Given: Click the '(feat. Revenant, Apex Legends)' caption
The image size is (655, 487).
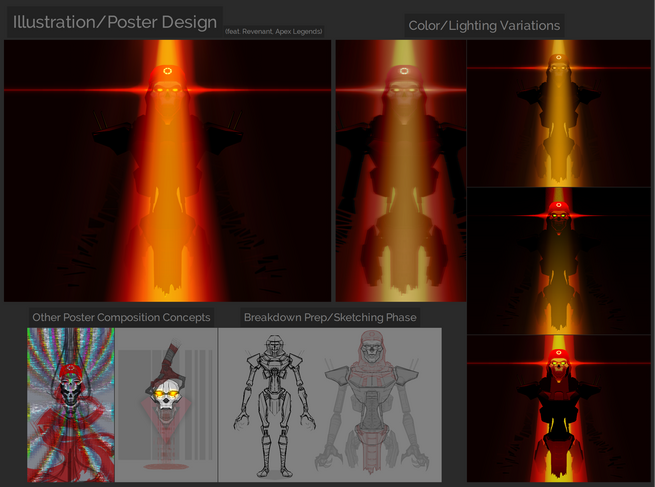Looking at the screenshot, I should [x=274, y=31].
